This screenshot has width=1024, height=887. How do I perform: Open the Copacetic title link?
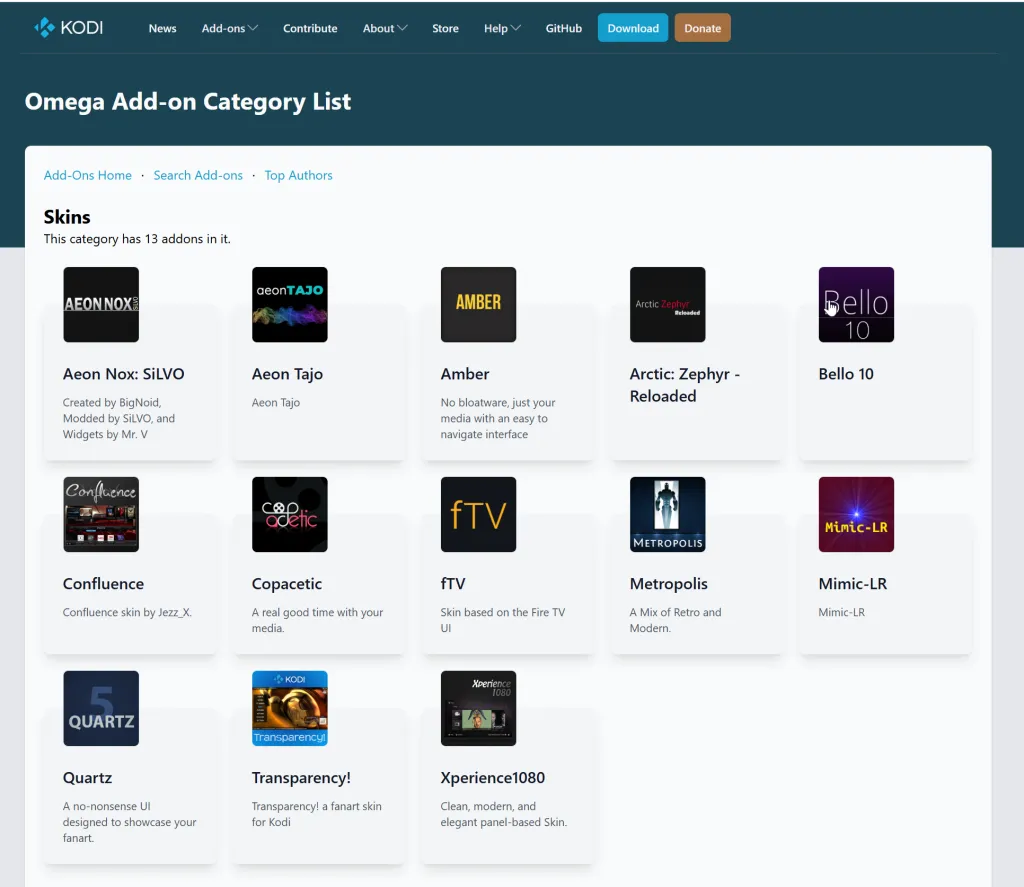click(x=287, y=584)
